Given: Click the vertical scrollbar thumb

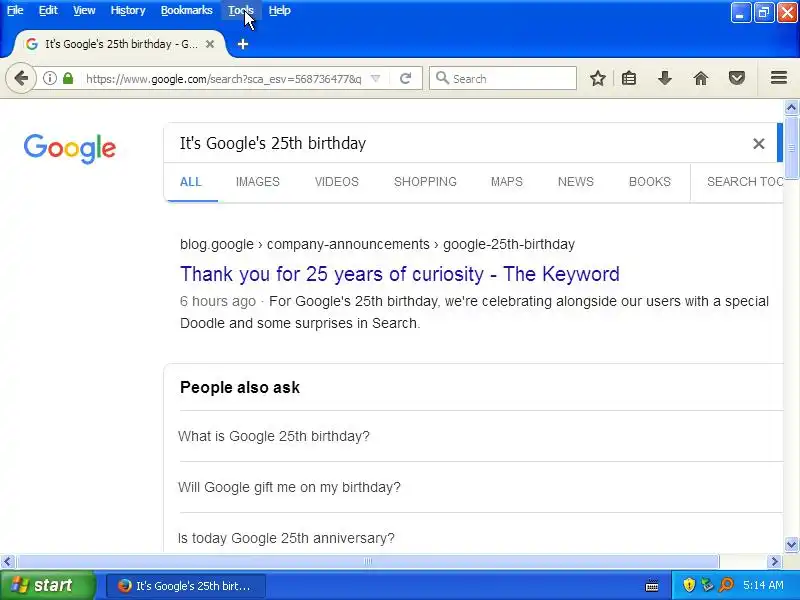Looking at the screenshot, I should click(x=791, y=148).
